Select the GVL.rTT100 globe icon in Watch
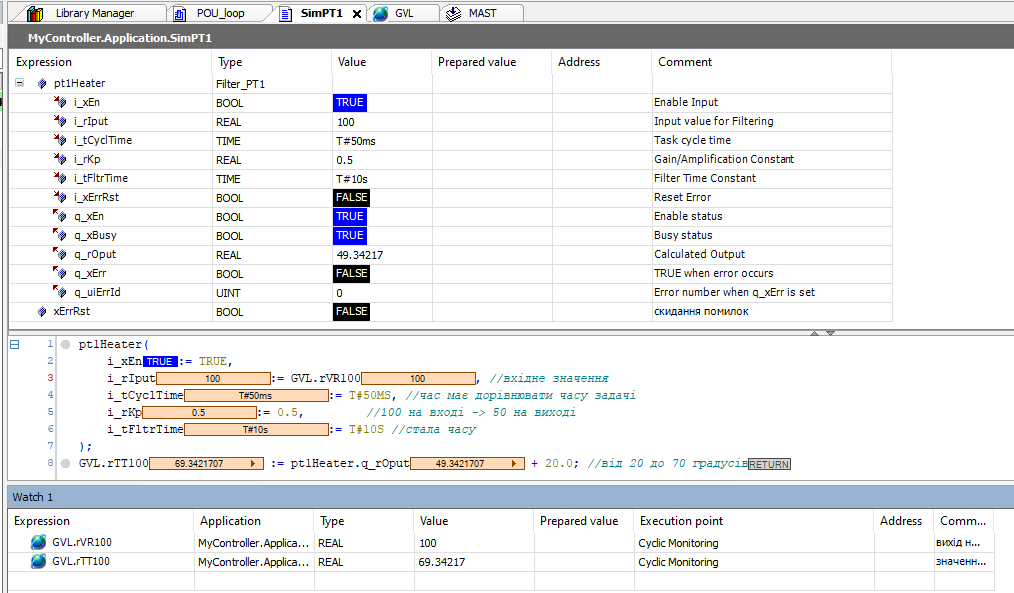Image resolution: width=1014 pixels, height=593 pixels. click(38, 562)
